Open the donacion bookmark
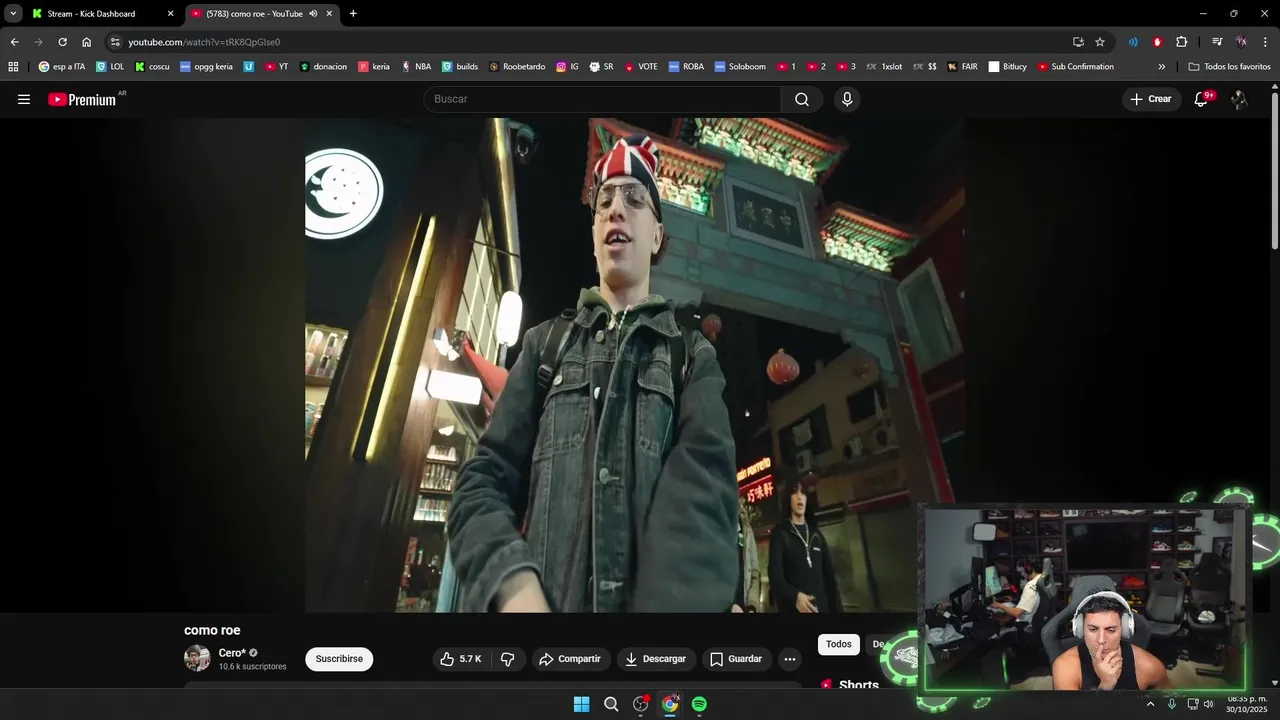 [323, 67]
